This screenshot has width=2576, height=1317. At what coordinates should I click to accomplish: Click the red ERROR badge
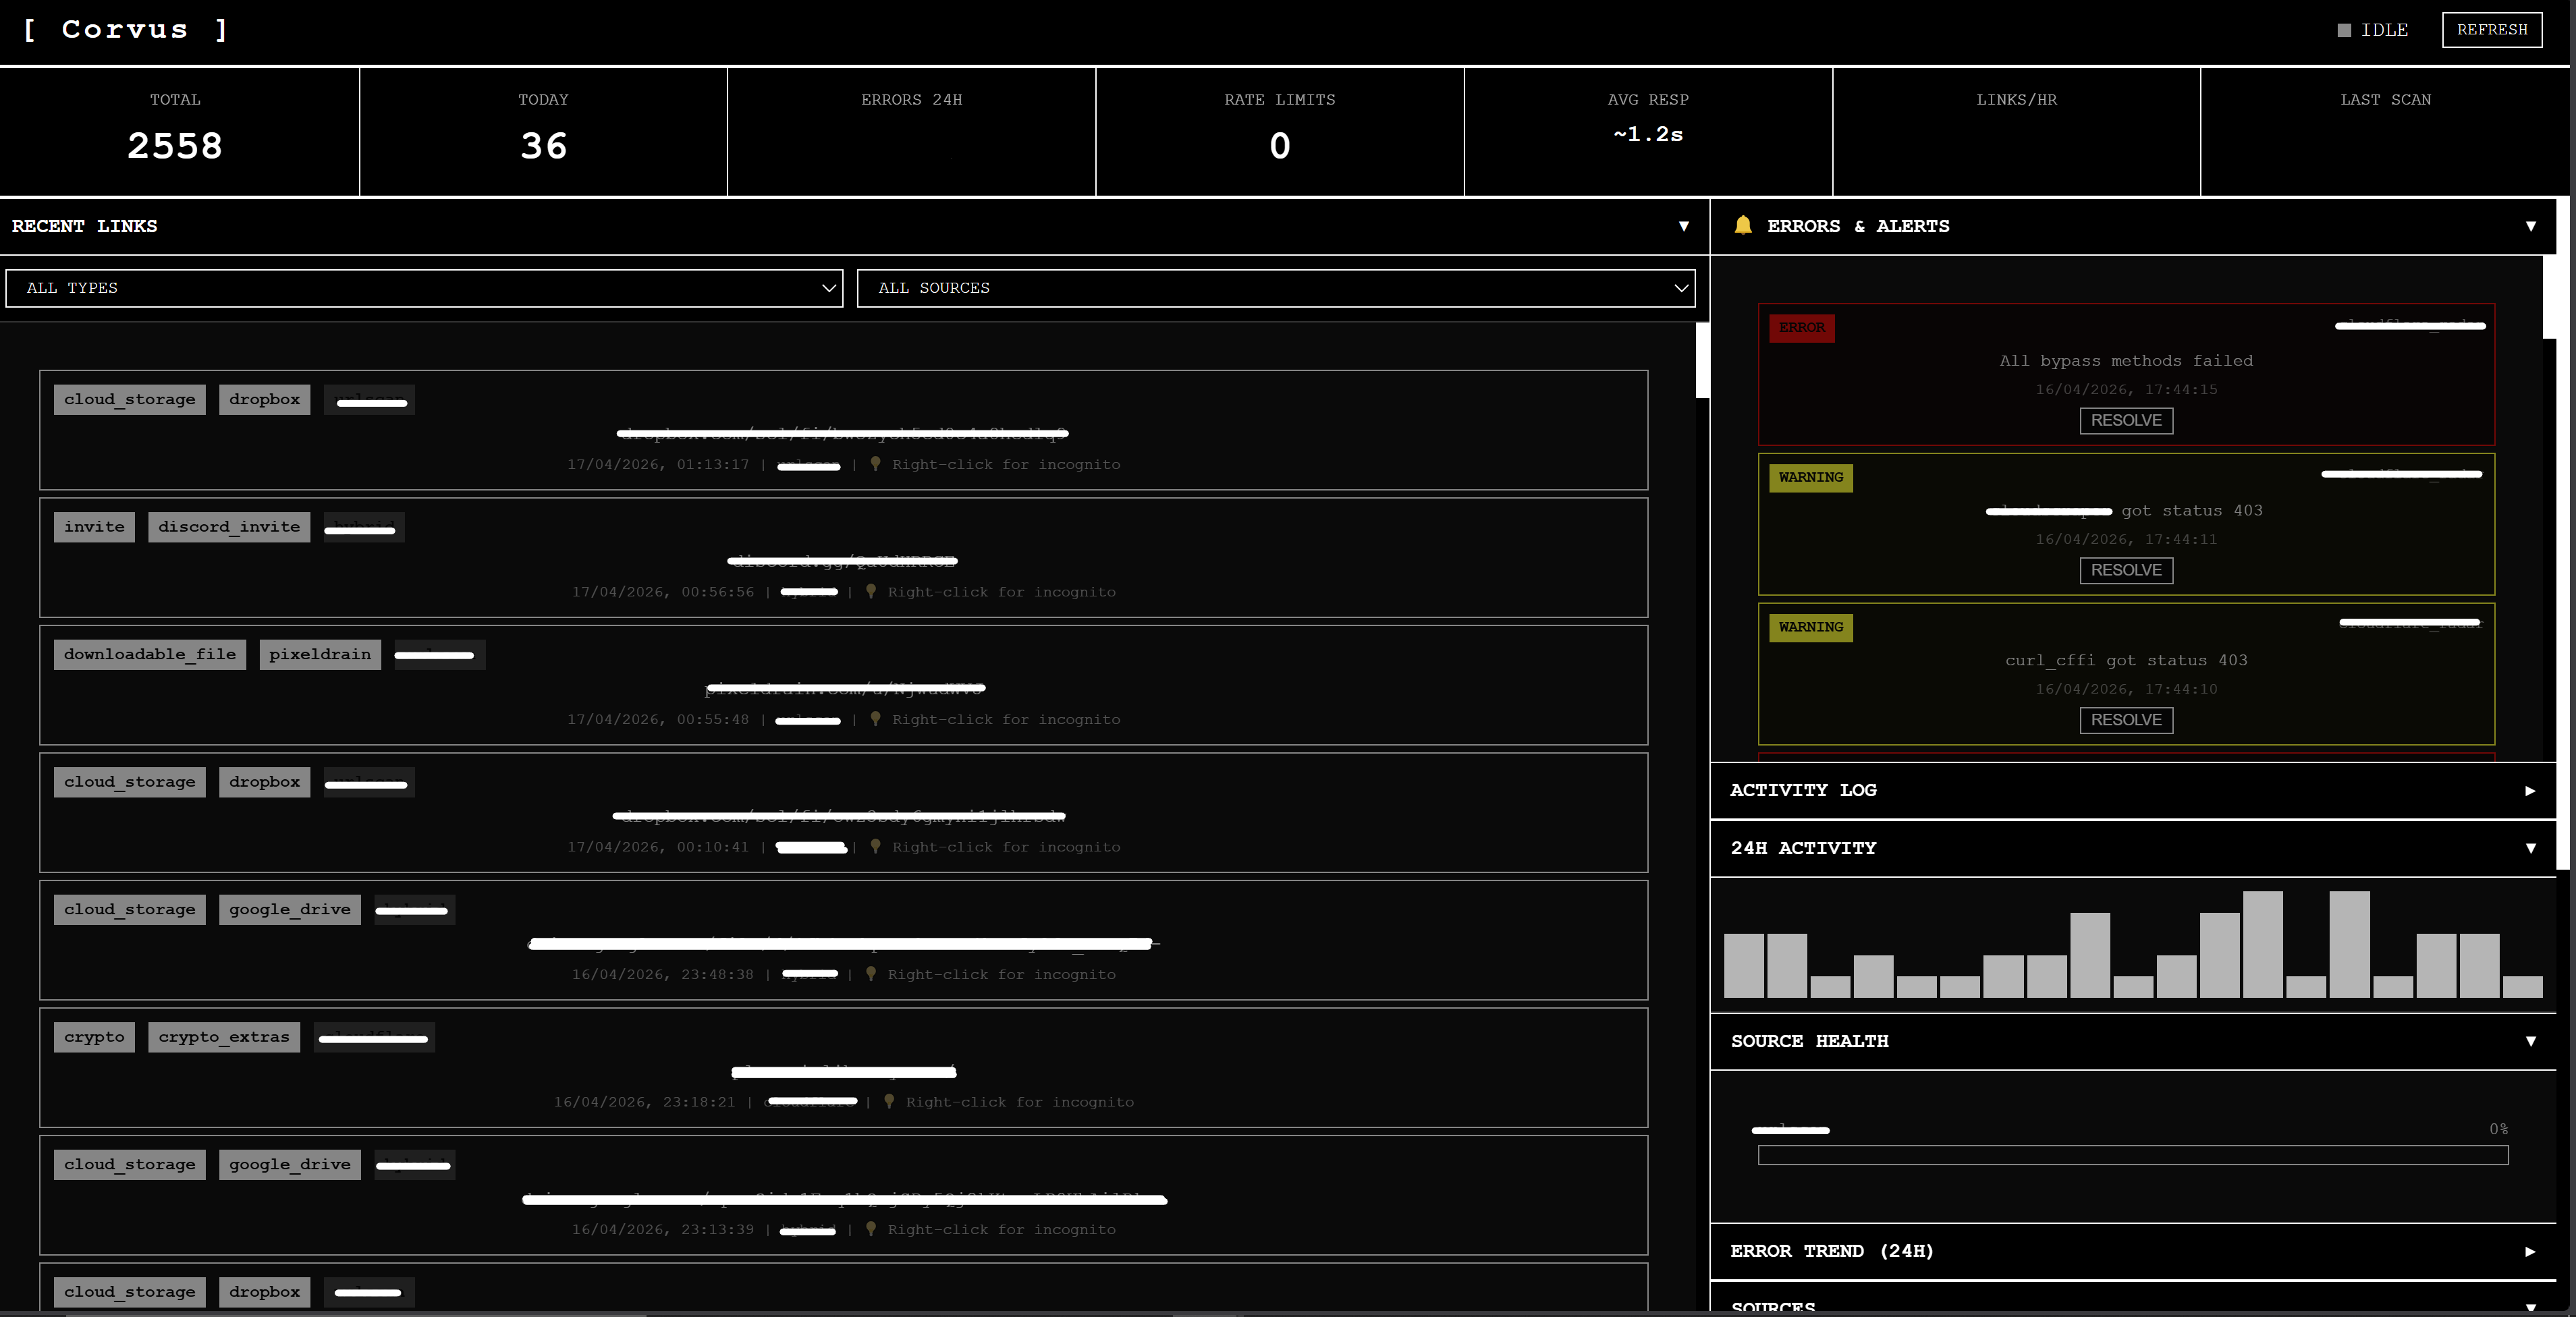point(1801,328)
